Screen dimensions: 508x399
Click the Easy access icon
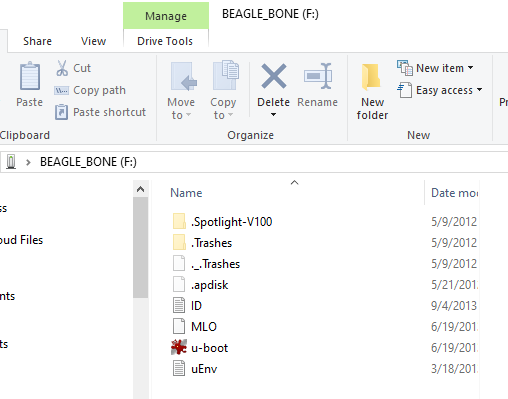pos(405,90)
